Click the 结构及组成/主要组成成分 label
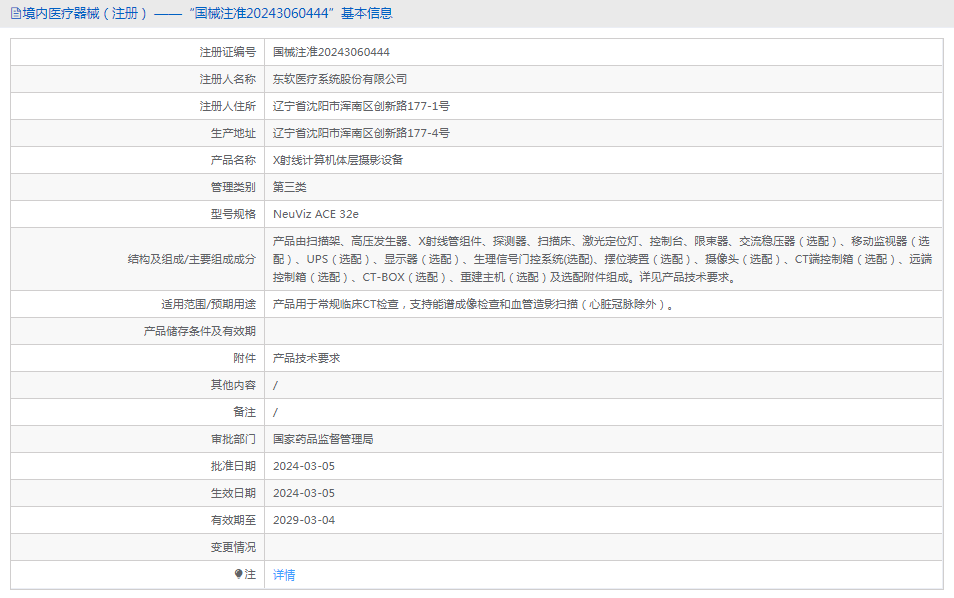Screen dimensions: 954x598 (192, 259)
